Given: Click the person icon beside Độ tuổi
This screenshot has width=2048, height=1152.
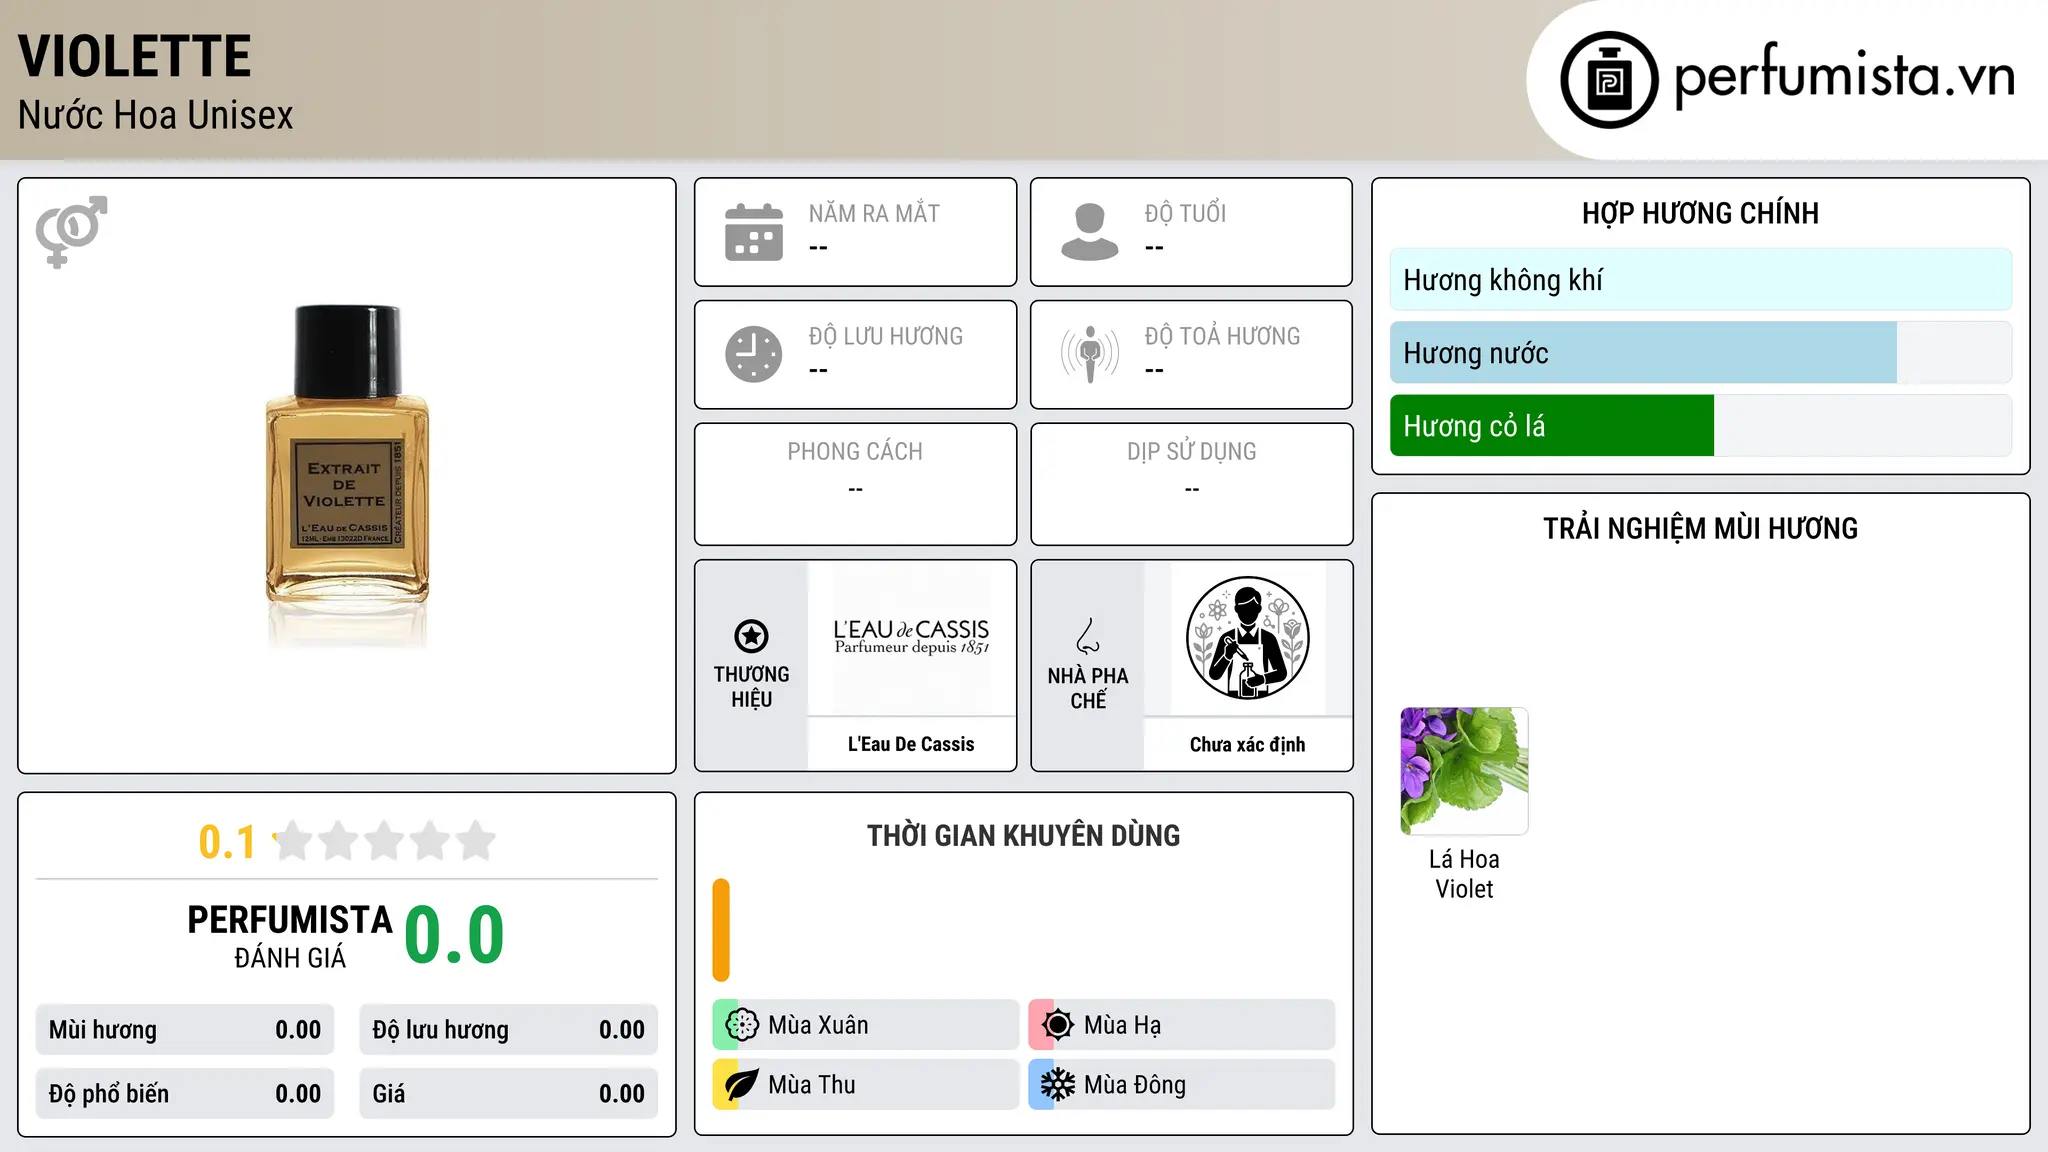Looking at the screenshot, I should [1089, 232].
